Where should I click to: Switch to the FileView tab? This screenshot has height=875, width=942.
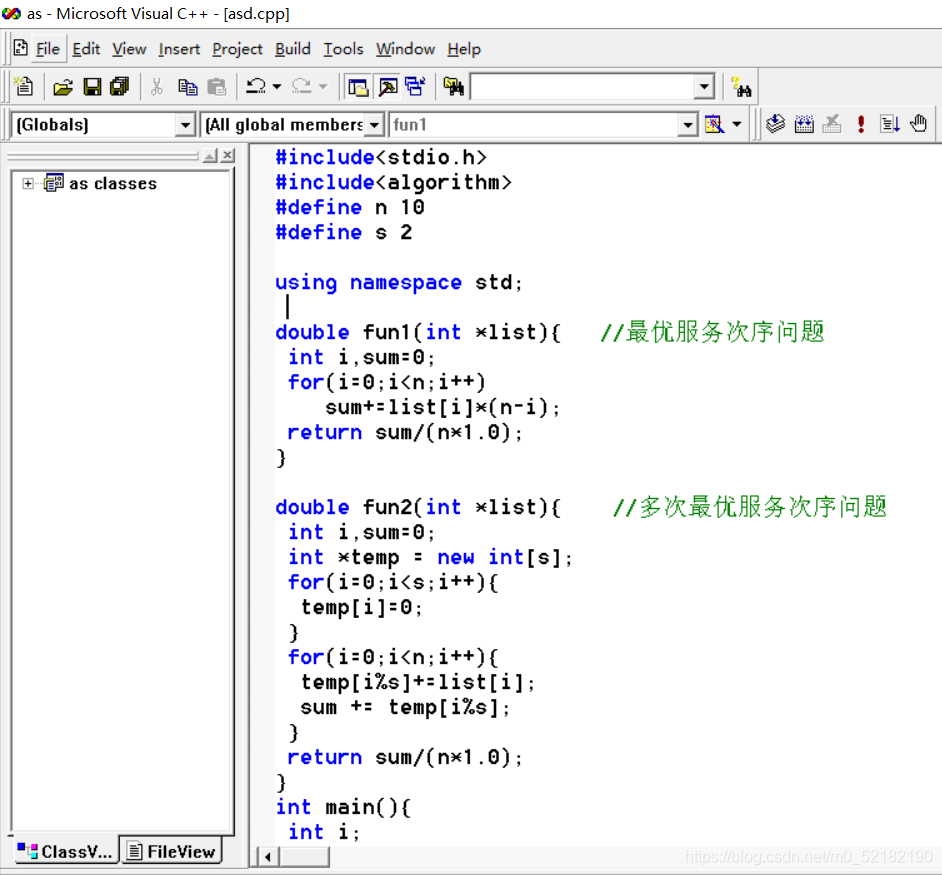coord(171,851)
